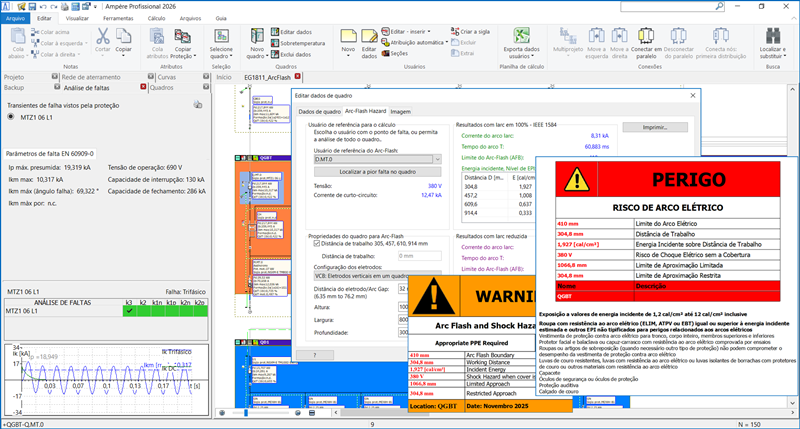Click the Cortar scissors icon
This screenshot has height=429, width=800.
coord(102,38)
